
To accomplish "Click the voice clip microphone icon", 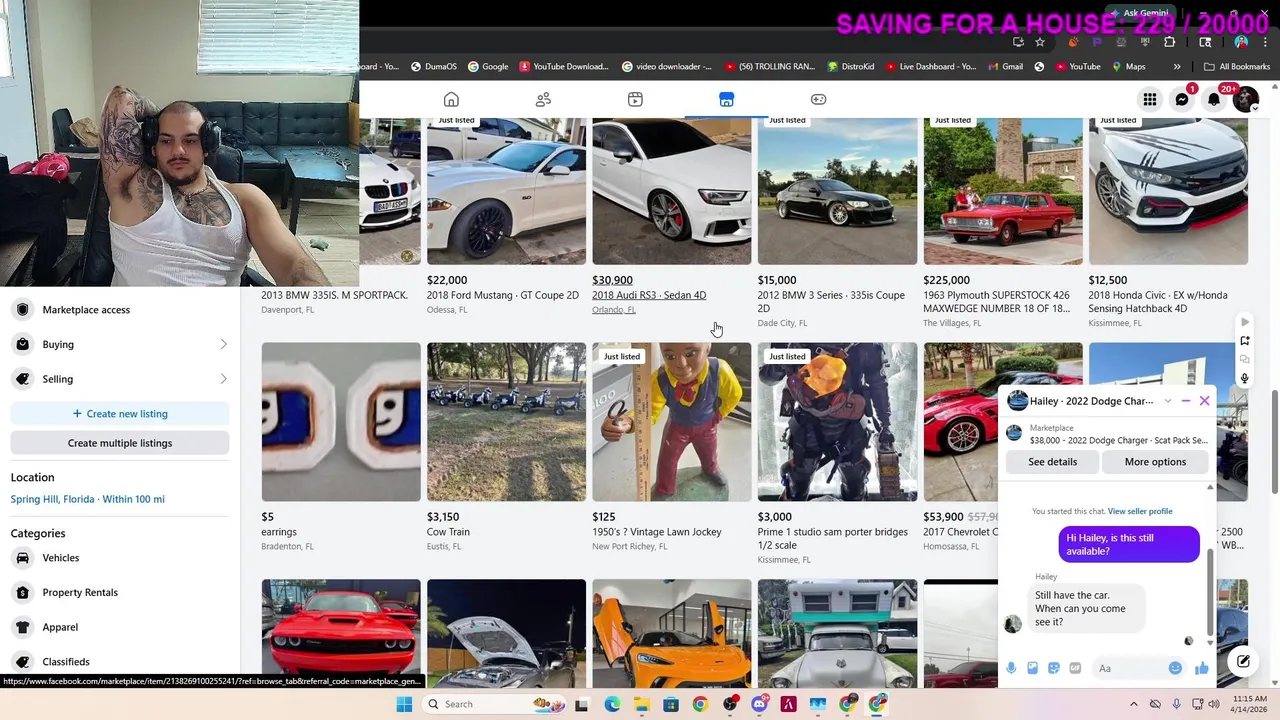I will point(1012,668).
